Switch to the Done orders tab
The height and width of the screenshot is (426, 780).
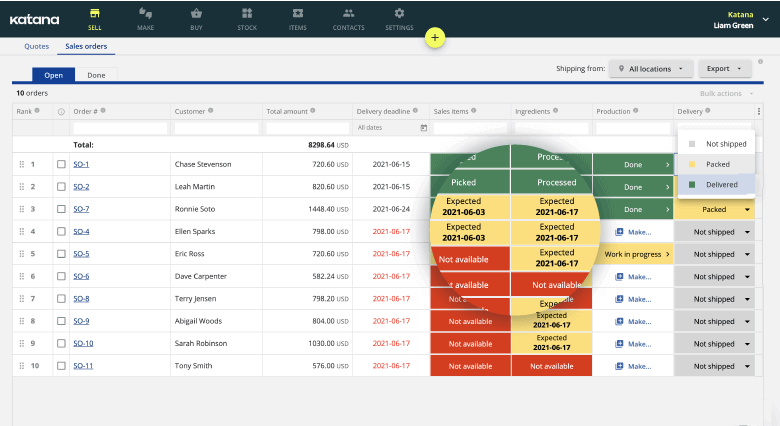pyautogui.click(x=96, y=75)
